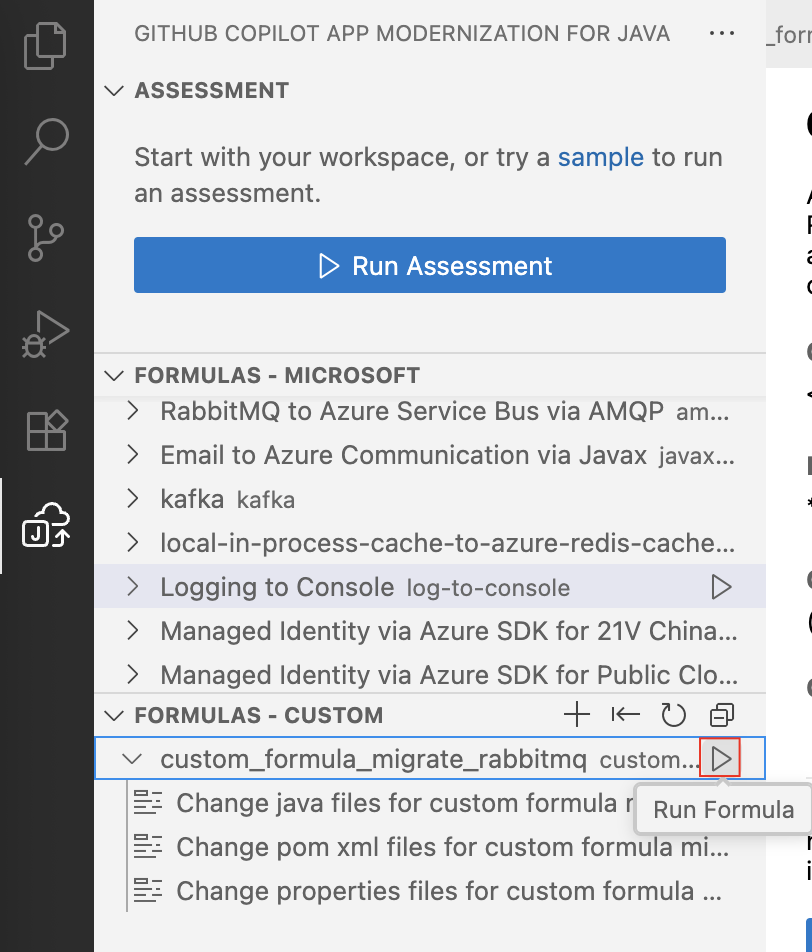Refresh the custom formulas list
The image size is (812, 952).
tap(673, 715)
